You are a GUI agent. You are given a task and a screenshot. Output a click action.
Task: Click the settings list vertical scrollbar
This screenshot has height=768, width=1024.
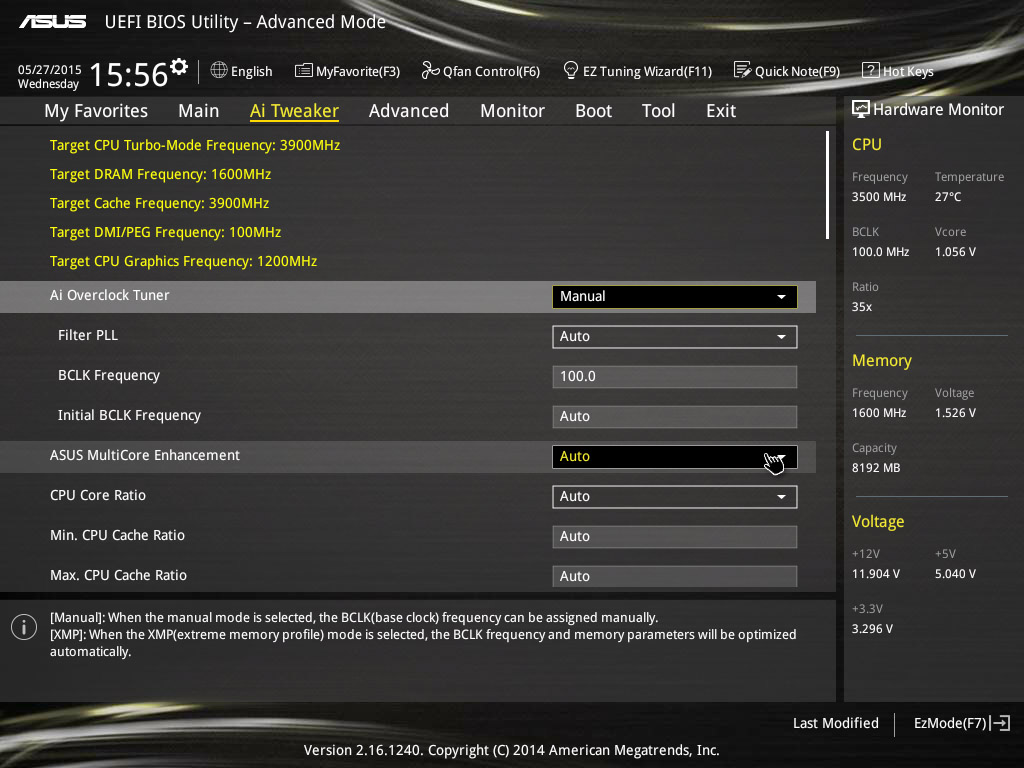click(x=827, y=185)
